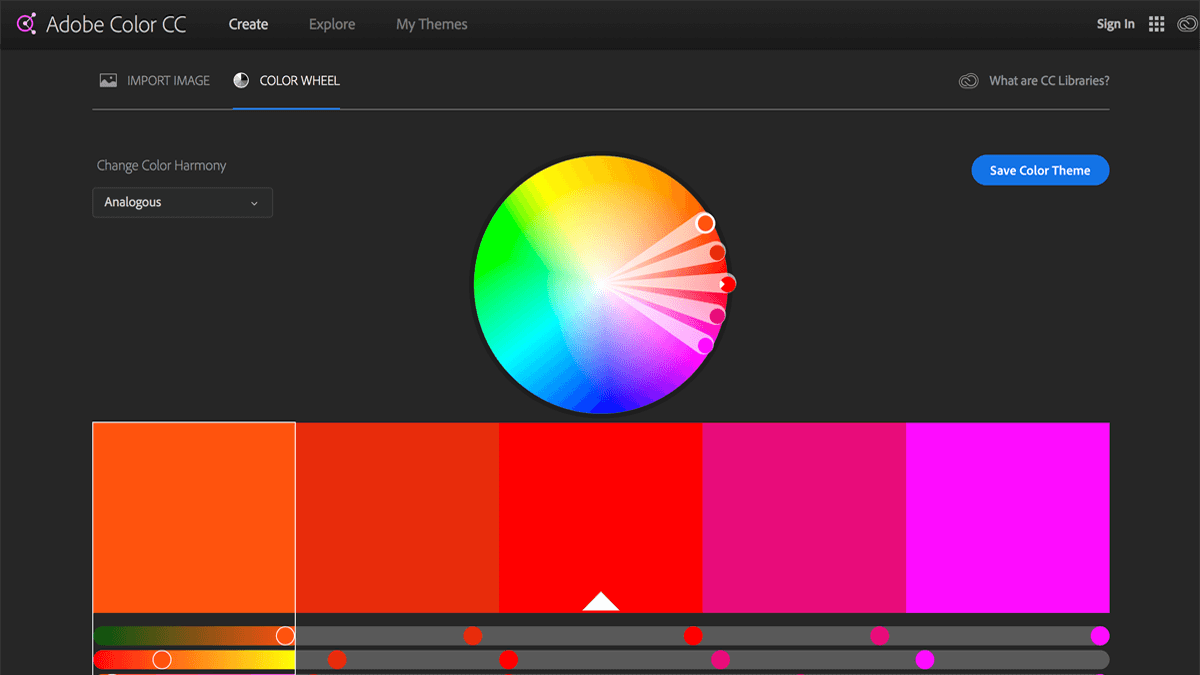Open the What are CC Libraries link

1048,81
